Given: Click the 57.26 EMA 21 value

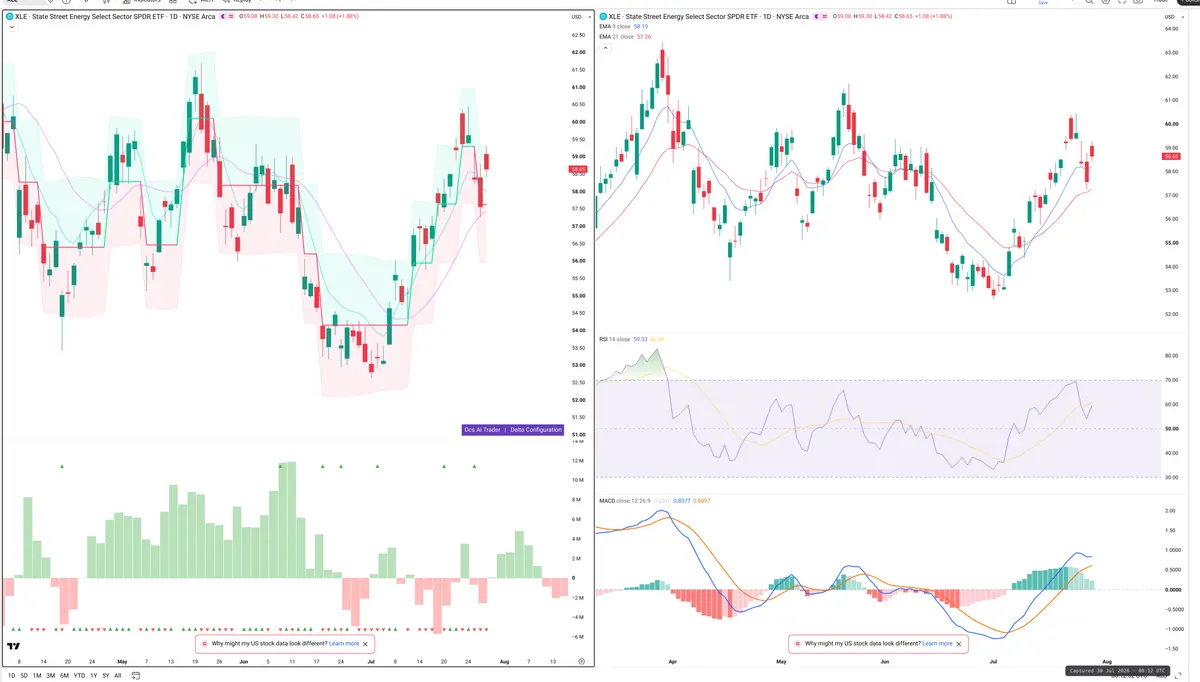Looking at the screenshot, I should point(644,37).
